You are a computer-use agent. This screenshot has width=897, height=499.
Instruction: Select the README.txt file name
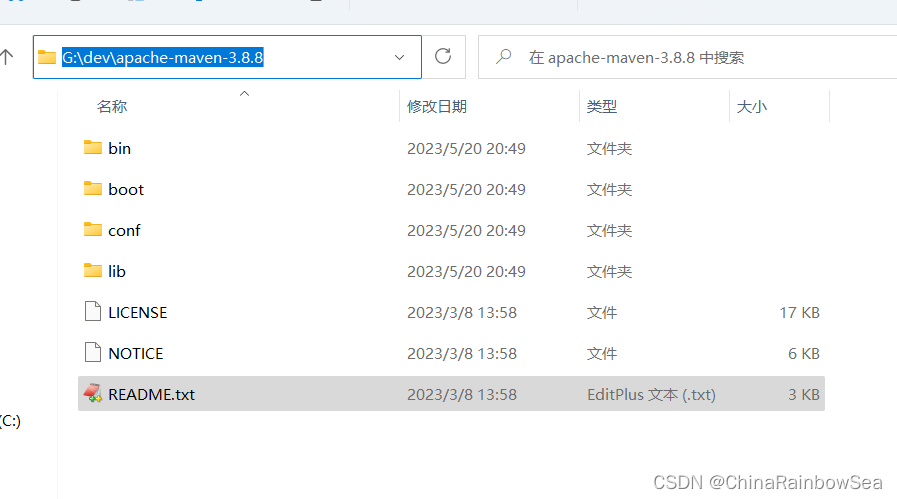152,394
